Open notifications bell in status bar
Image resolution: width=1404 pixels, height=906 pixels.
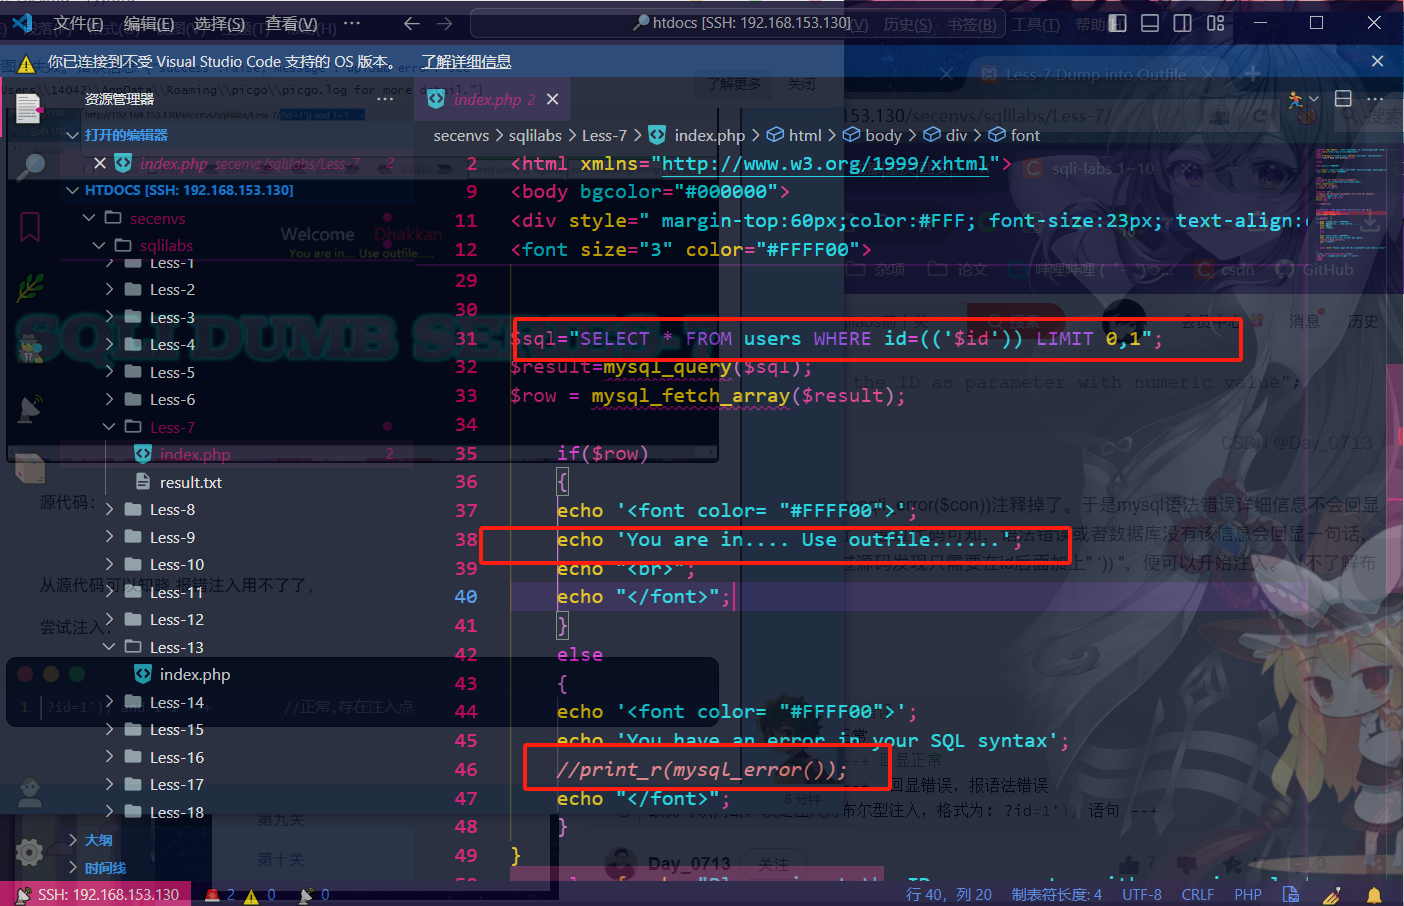[1374, 895]
